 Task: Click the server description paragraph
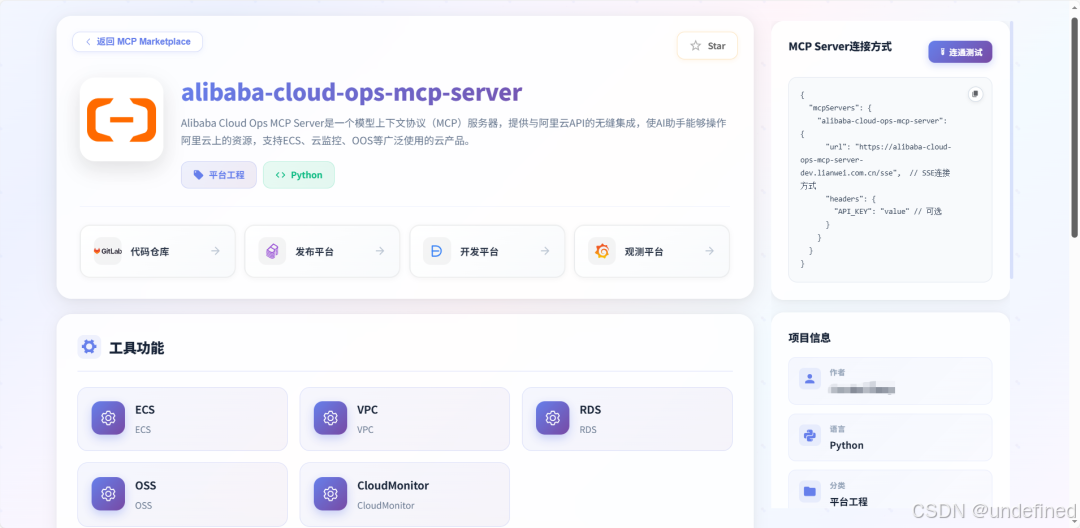coord(454,132)
